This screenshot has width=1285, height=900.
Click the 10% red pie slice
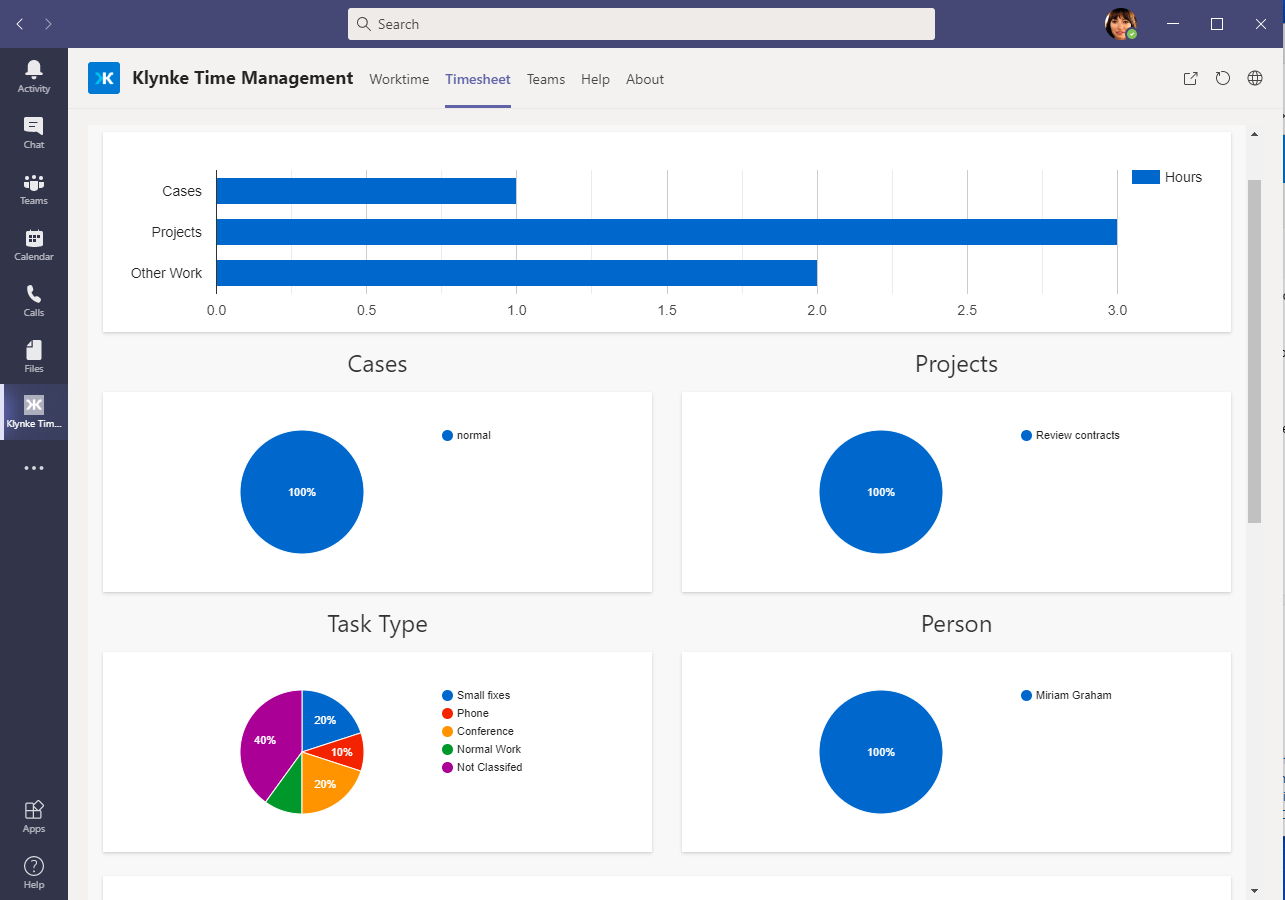(340, 751)
